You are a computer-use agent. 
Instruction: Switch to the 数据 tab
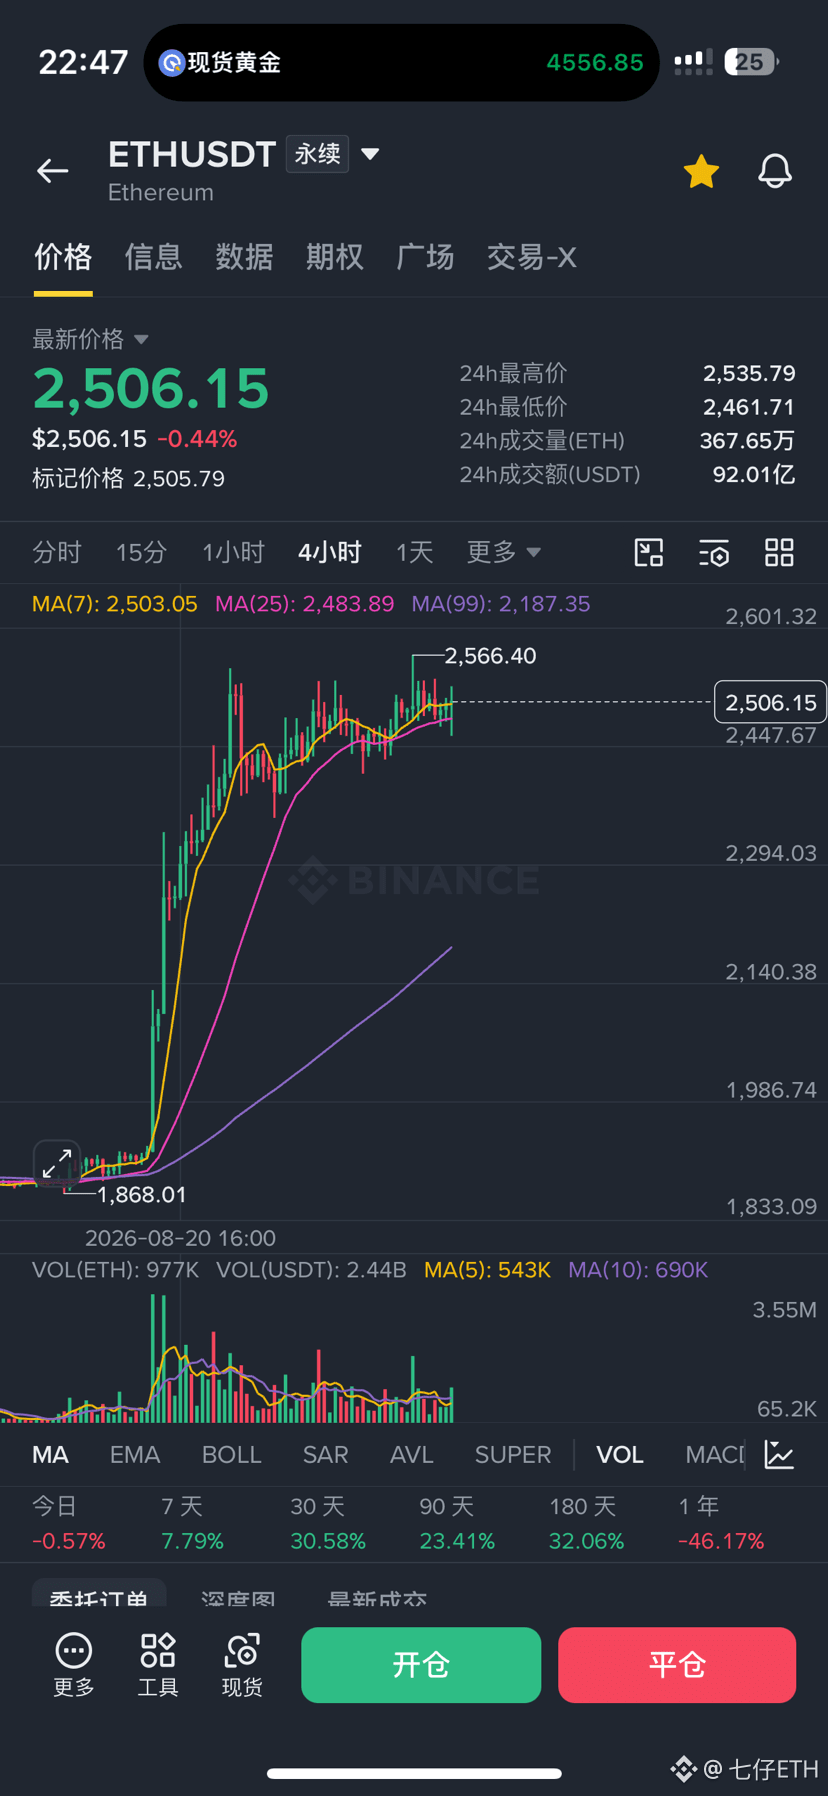(x=244, y=257)
